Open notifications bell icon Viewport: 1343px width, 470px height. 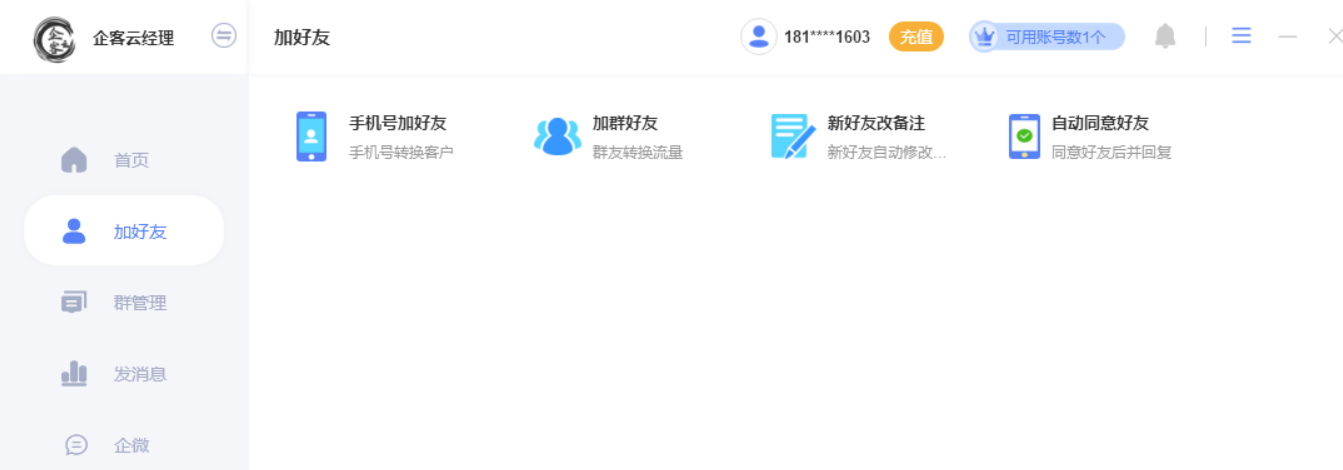[x=1165, y=37]
